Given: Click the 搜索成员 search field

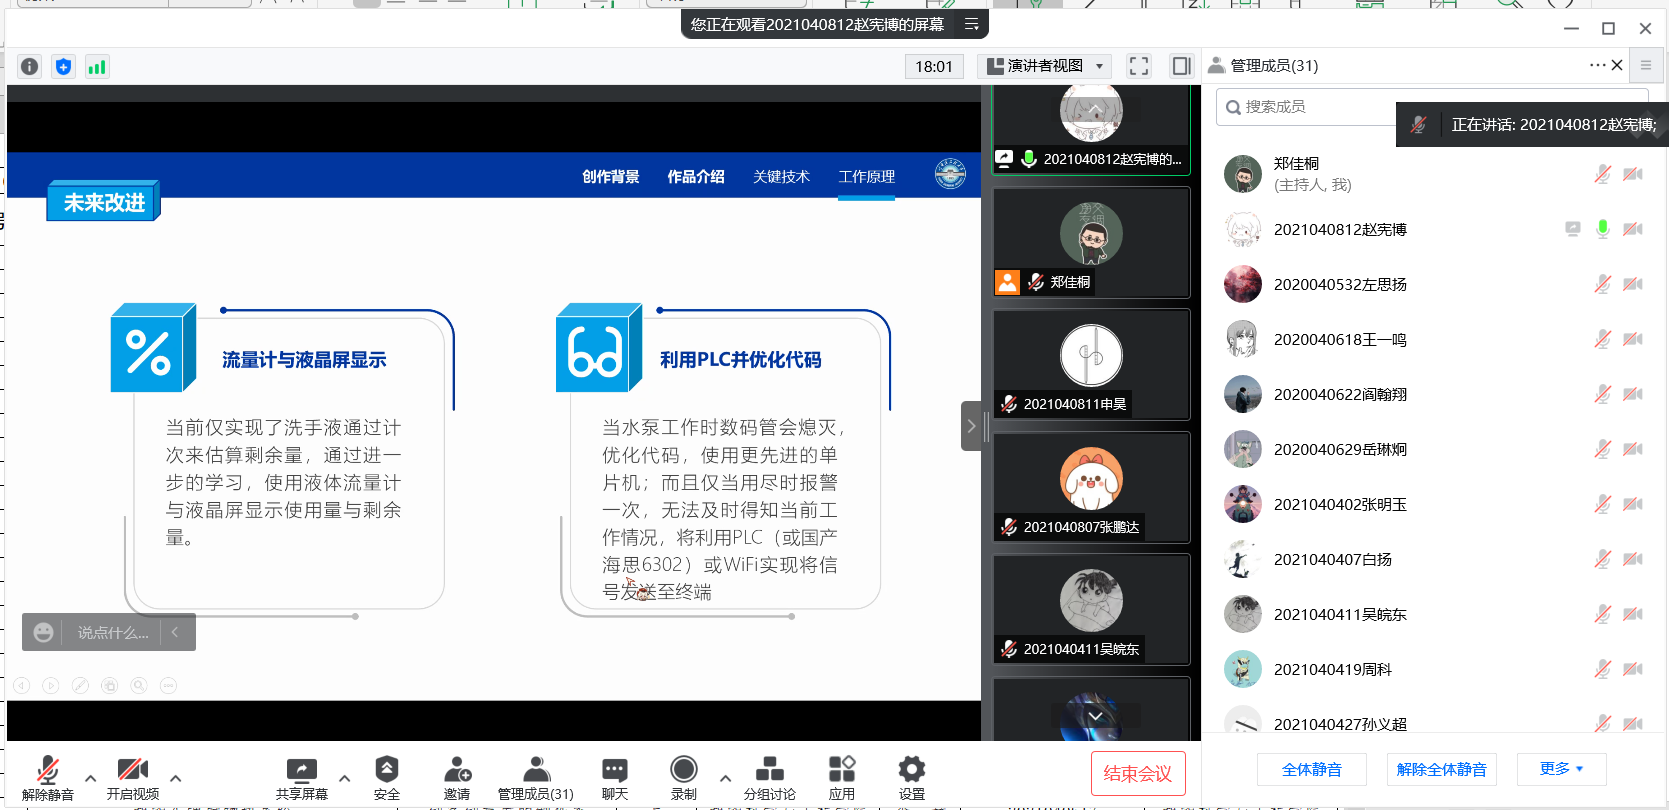Looking at the screenshot, I should point(1310,107).
